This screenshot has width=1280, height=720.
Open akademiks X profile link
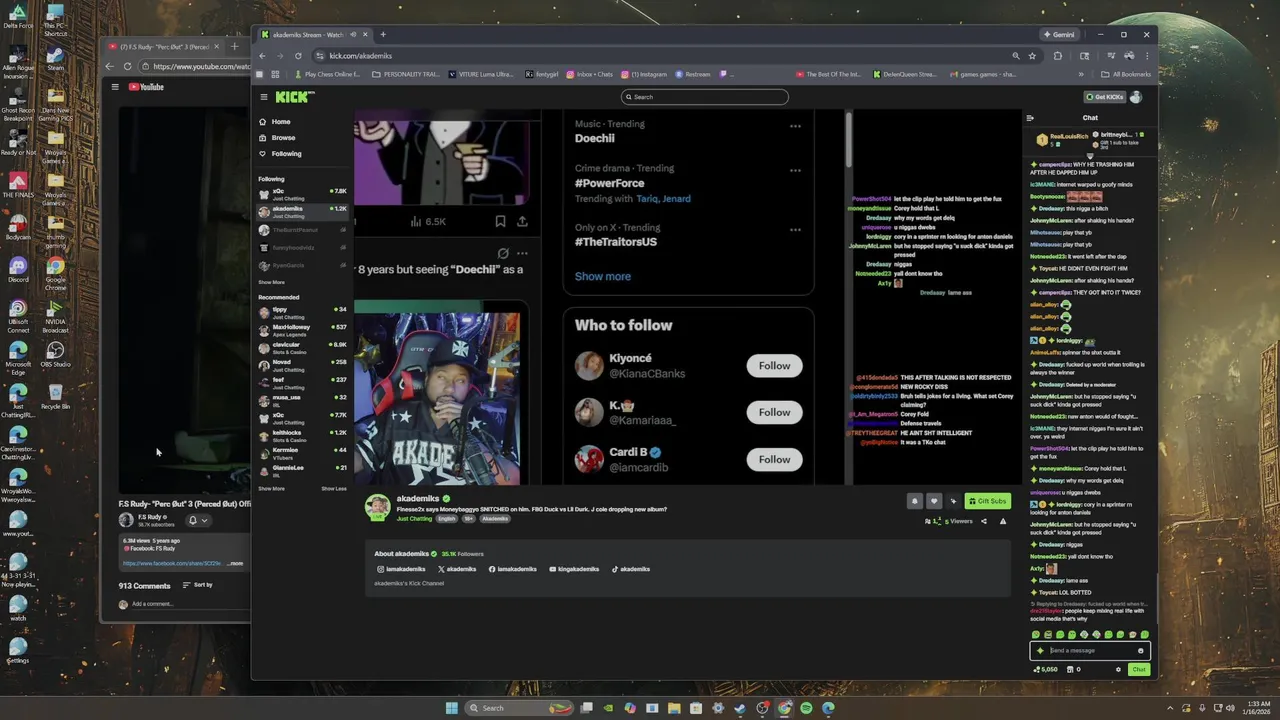point(457,569)
